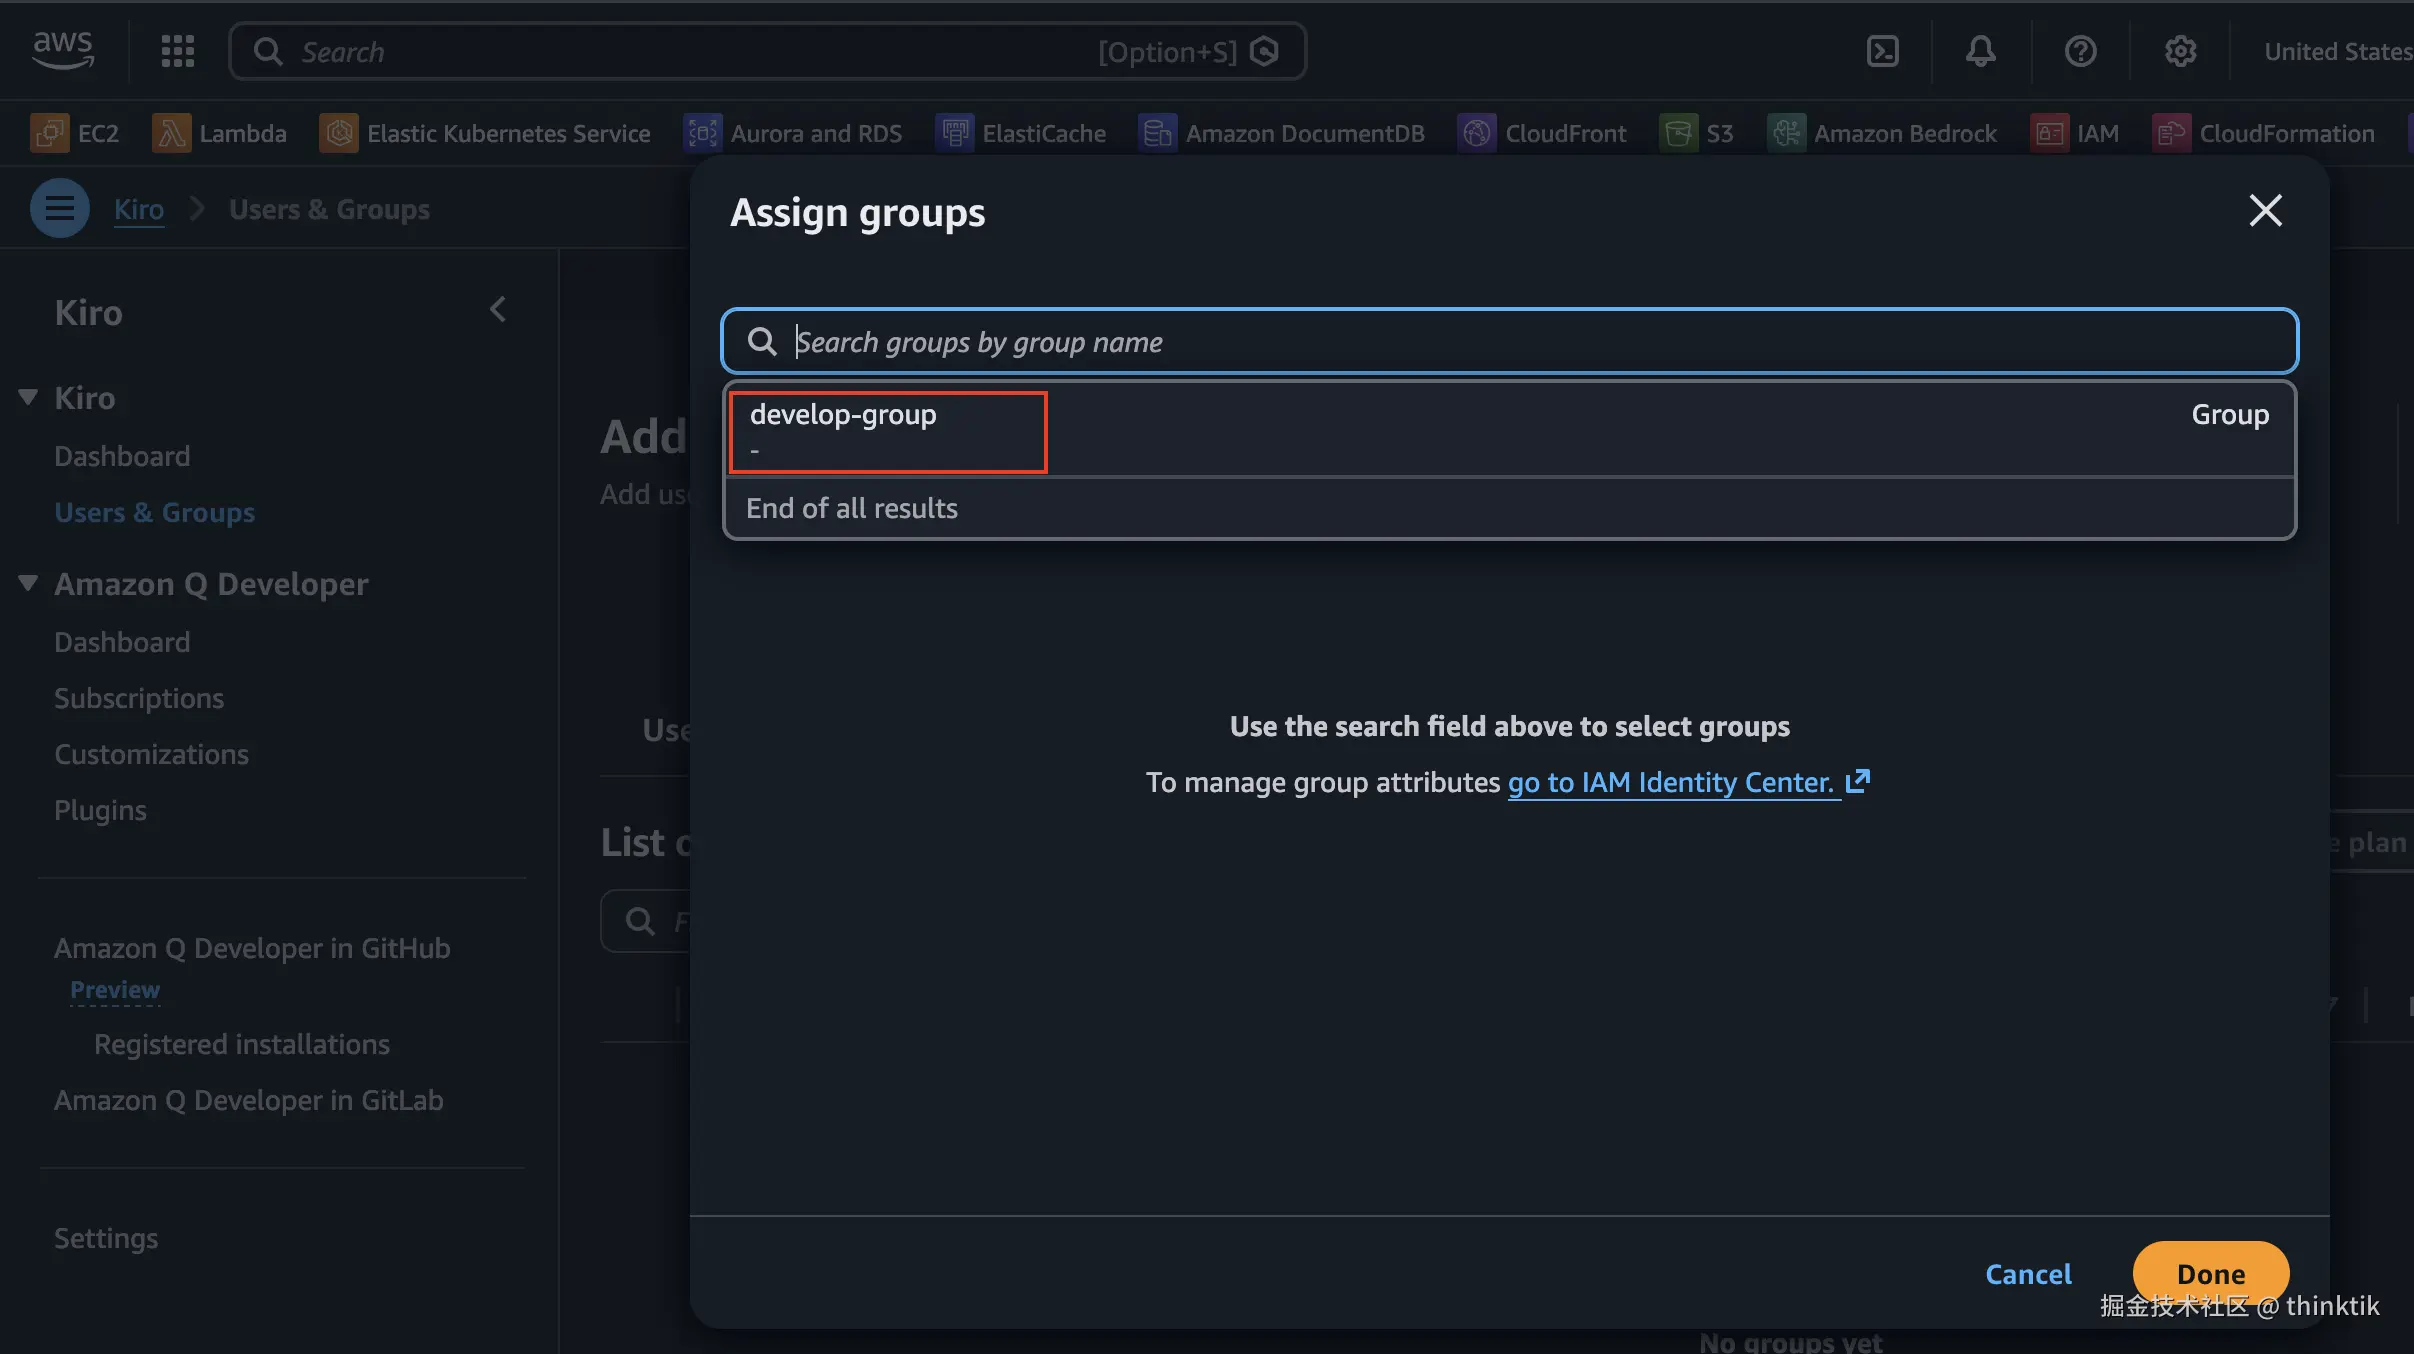
Task: Open the Amazon Bedrock shortcut
Action: 1882,133
